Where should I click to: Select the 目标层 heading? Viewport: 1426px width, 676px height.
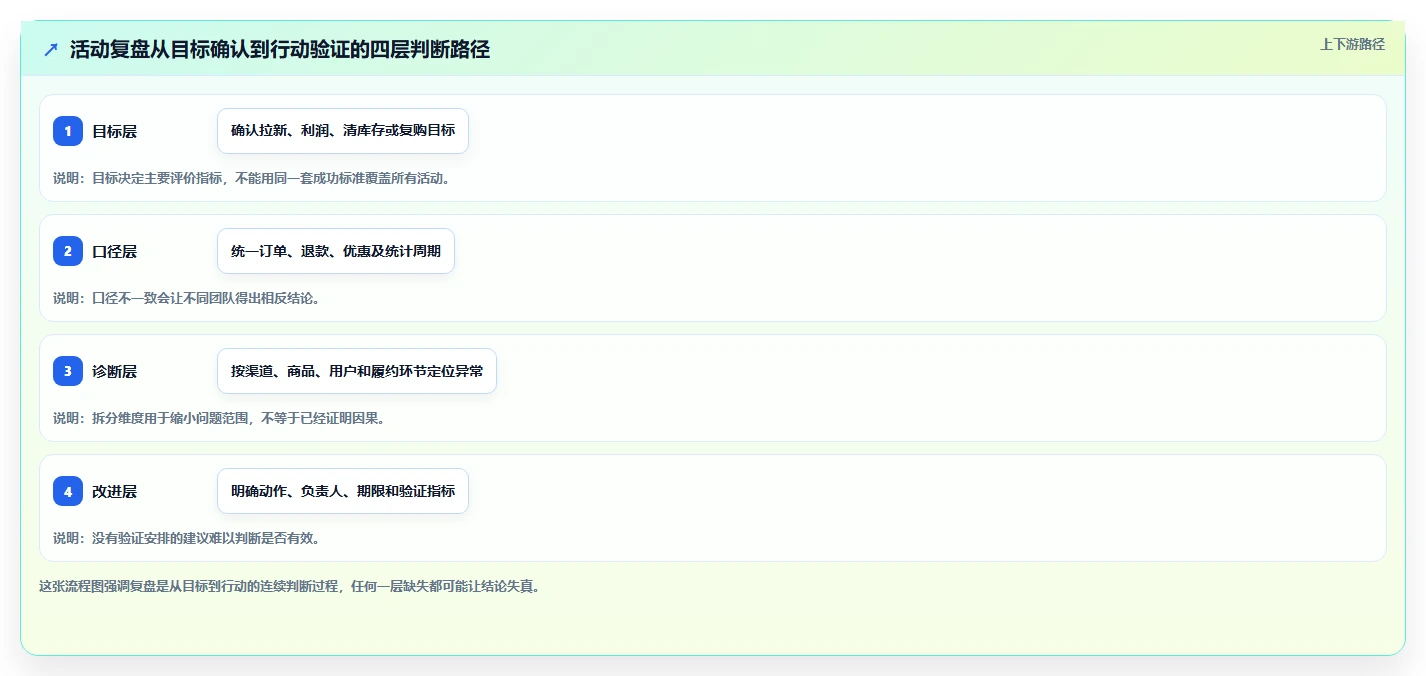click(x=115, y=131)
